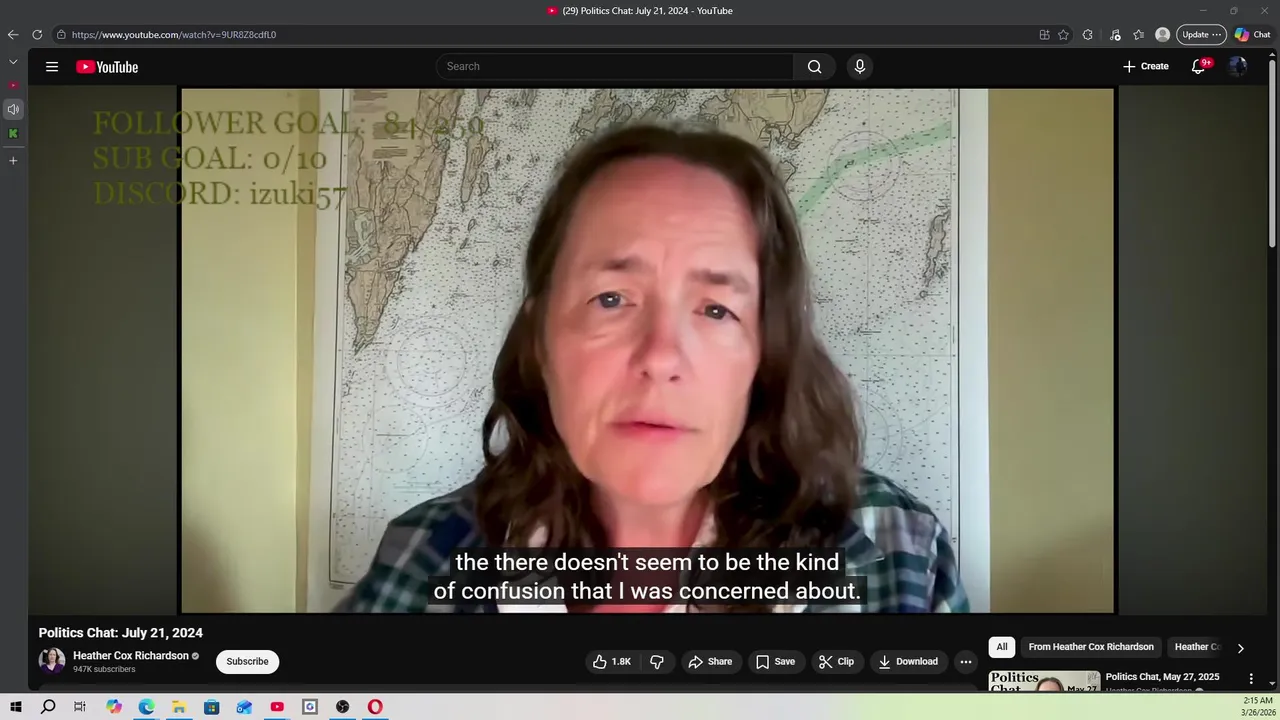Open the YouTube hamburger guide menu

(52, 67)
